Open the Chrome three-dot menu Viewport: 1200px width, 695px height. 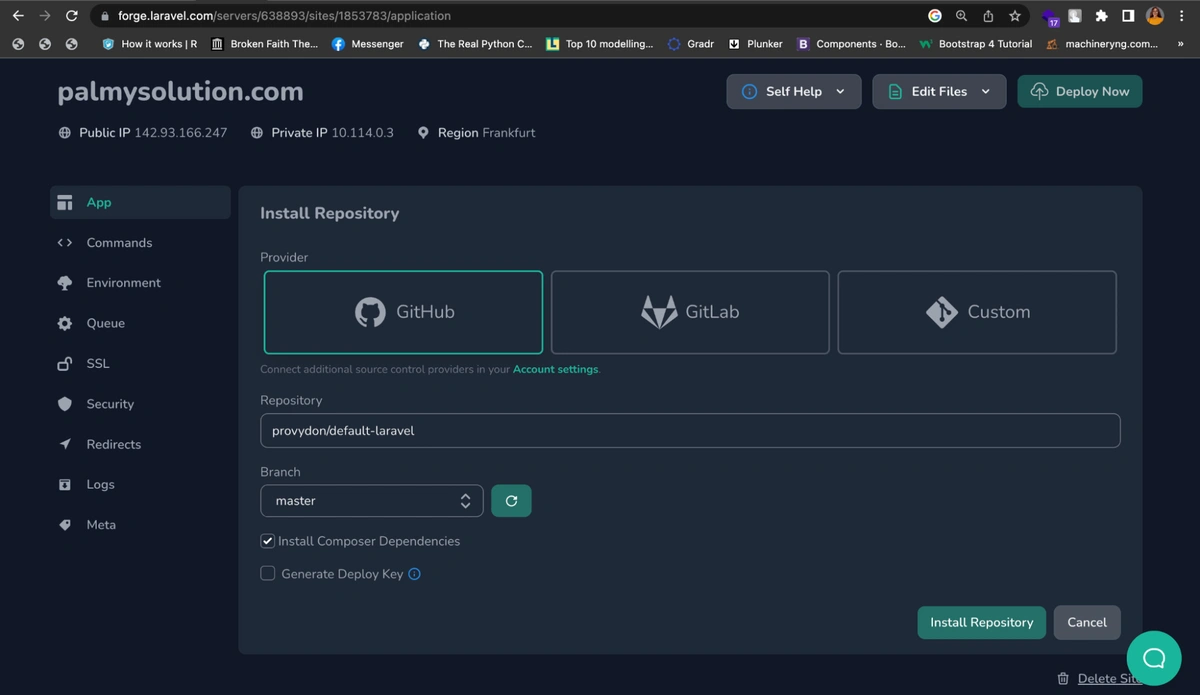tap(1181, 16)
